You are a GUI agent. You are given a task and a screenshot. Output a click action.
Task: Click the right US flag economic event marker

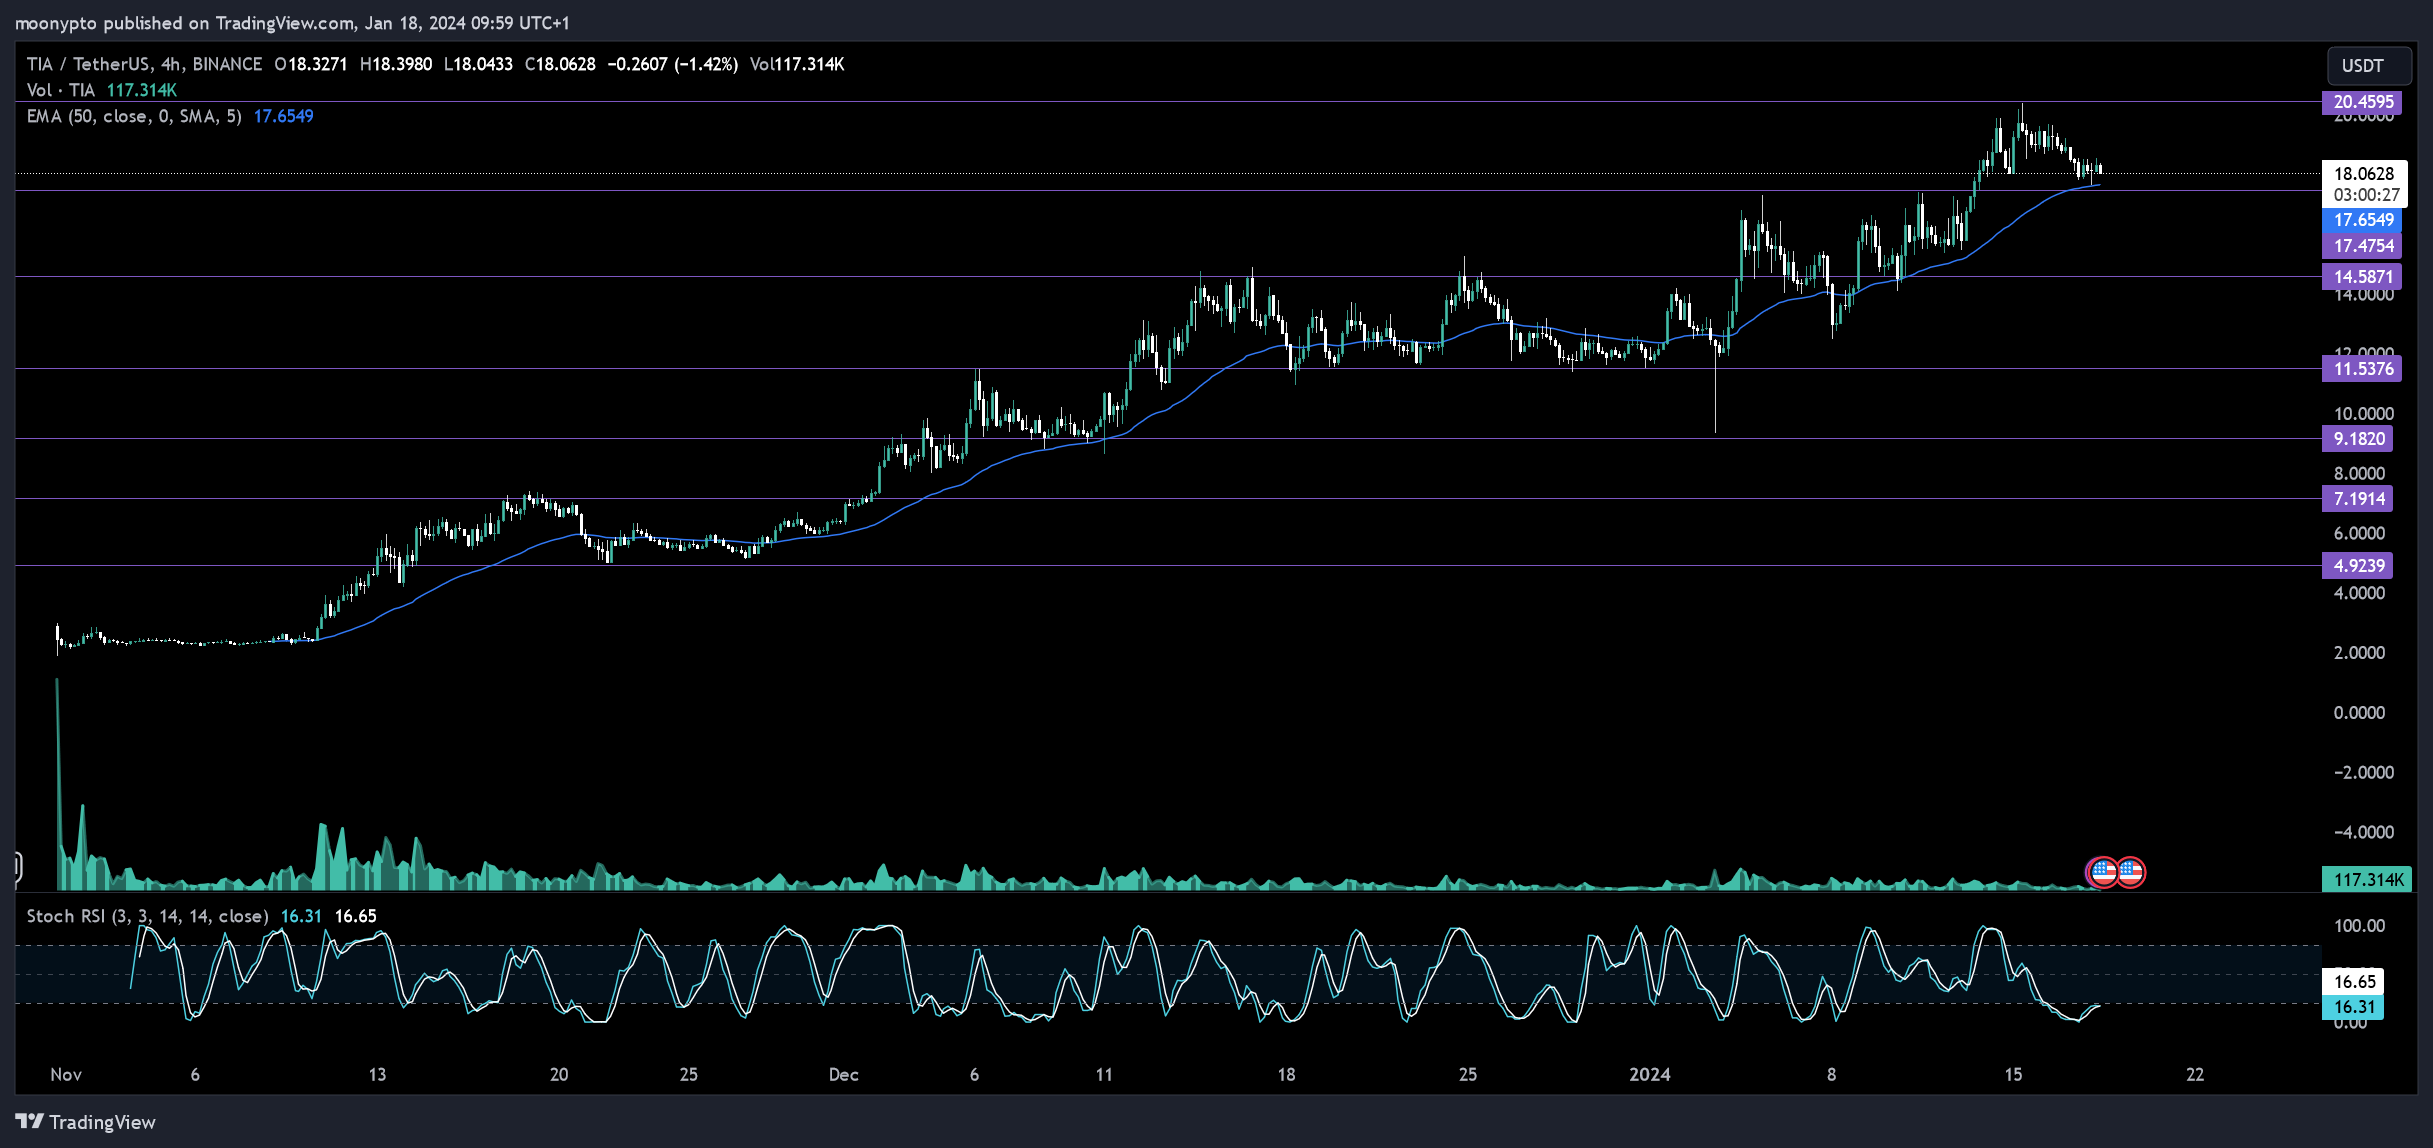pos(2130,872)
